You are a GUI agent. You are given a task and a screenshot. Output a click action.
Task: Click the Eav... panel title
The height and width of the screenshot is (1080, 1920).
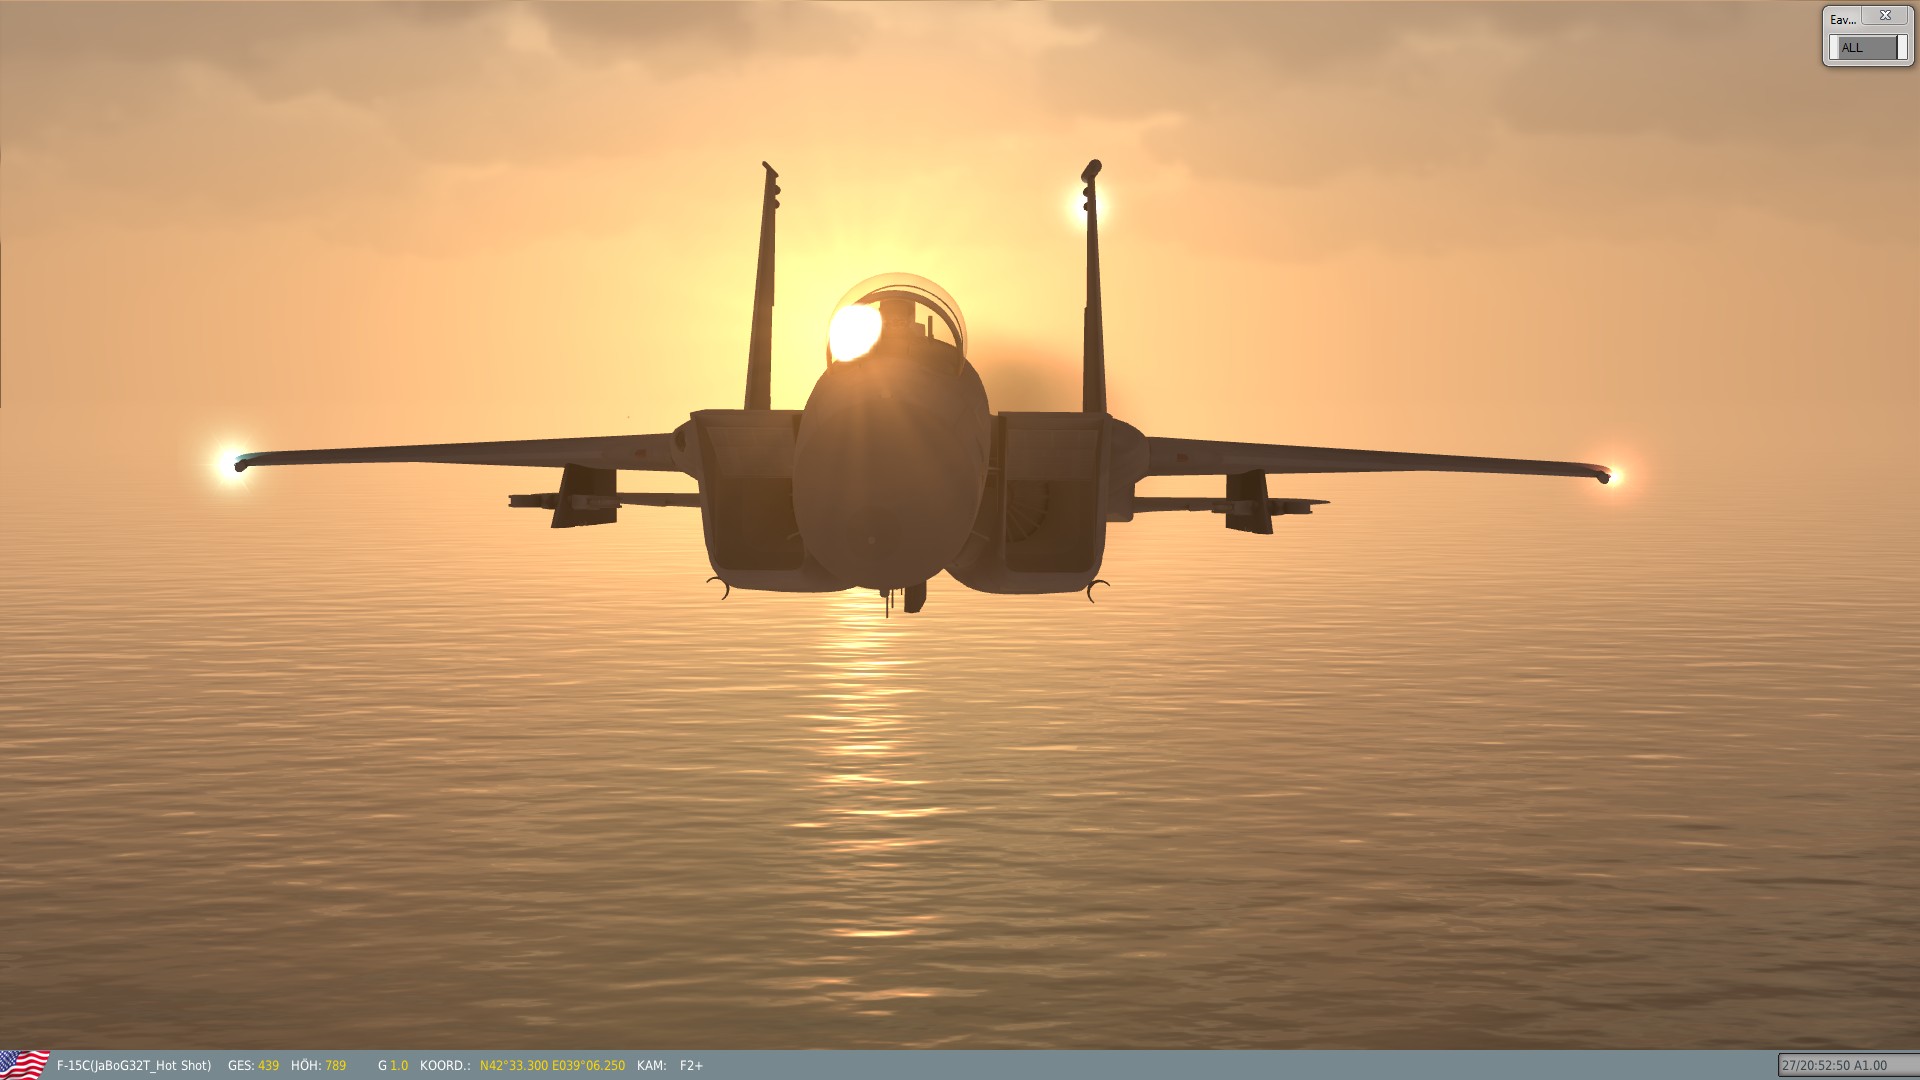[1843, 19]
